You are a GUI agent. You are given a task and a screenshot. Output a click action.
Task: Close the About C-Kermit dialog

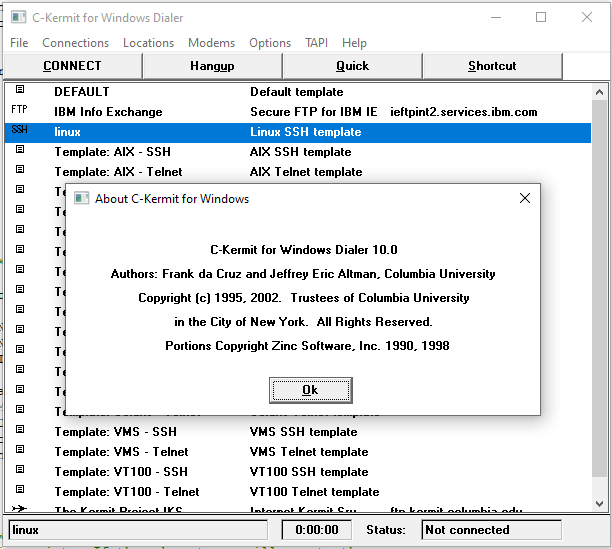[525, 198]
